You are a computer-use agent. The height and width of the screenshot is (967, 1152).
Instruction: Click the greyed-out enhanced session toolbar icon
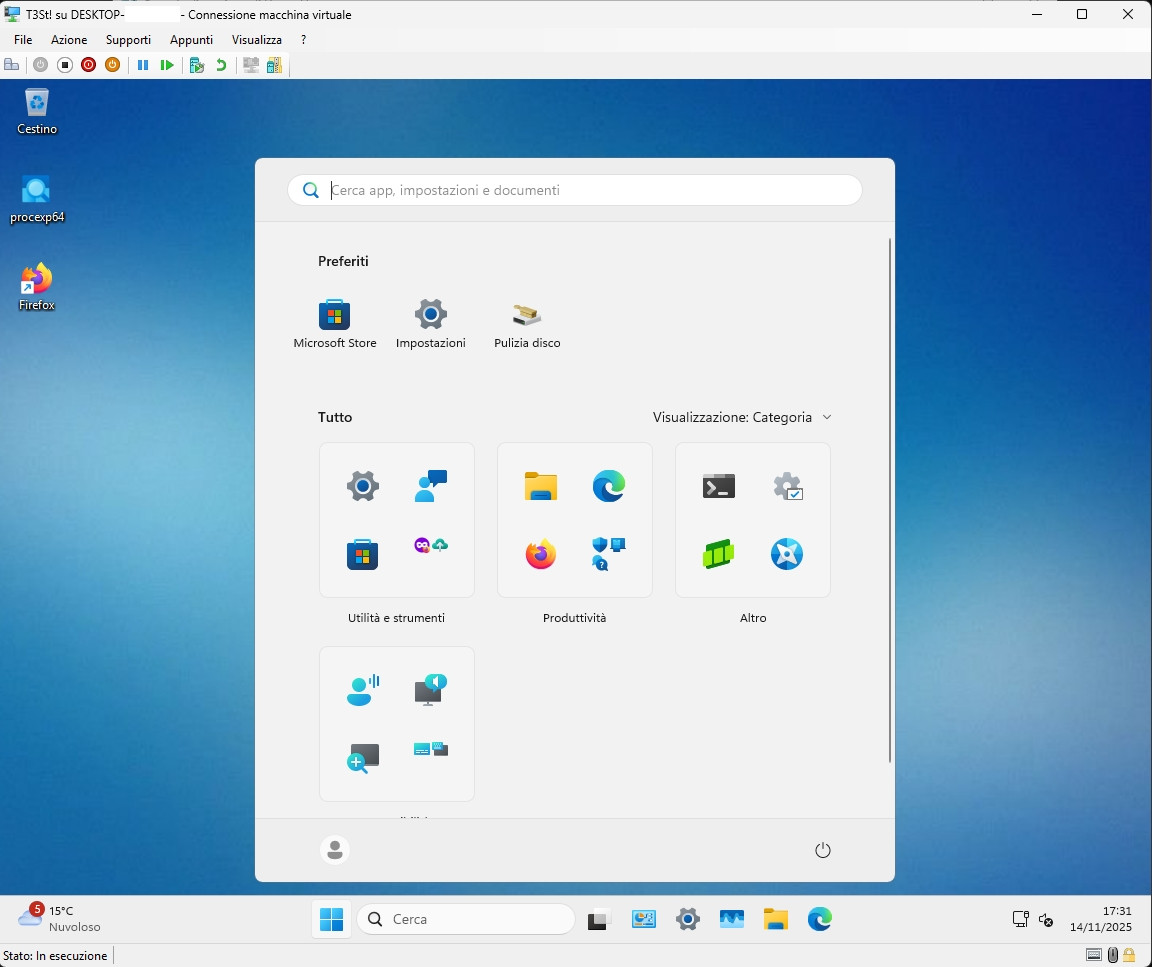pos(251,65)
